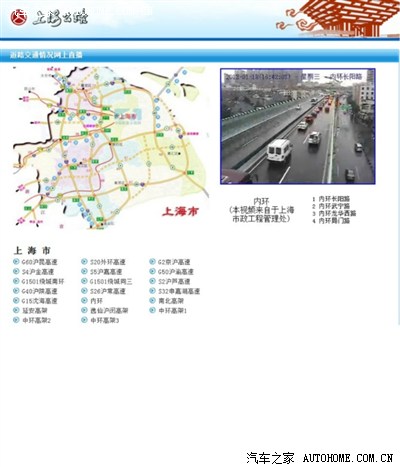This screenshot has height=467, width=400.
Task: Click the bullet icon beside G40沪陕高速
Action: [x=16, y=291]
